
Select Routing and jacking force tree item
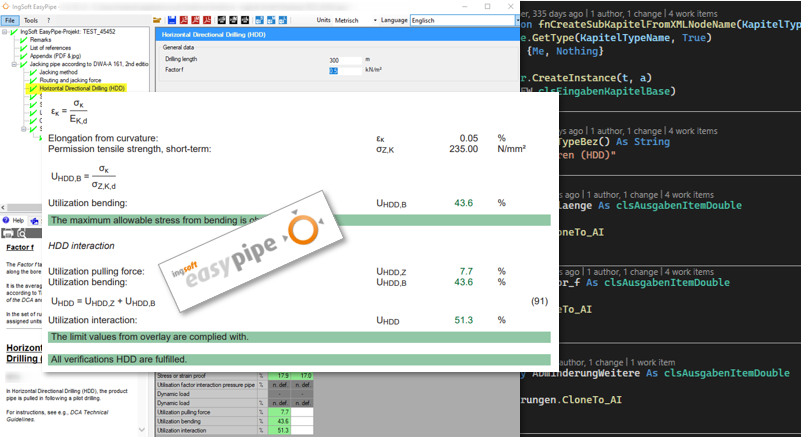pyautogui.click(x=70, y=80)
